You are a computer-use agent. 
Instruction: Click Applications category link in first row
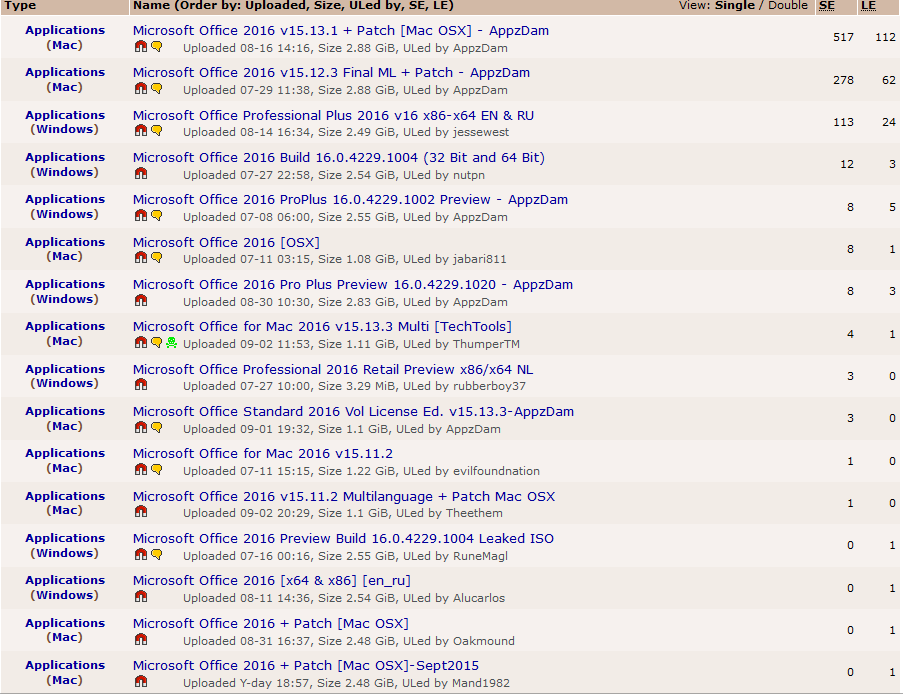(x=65, y=30)
